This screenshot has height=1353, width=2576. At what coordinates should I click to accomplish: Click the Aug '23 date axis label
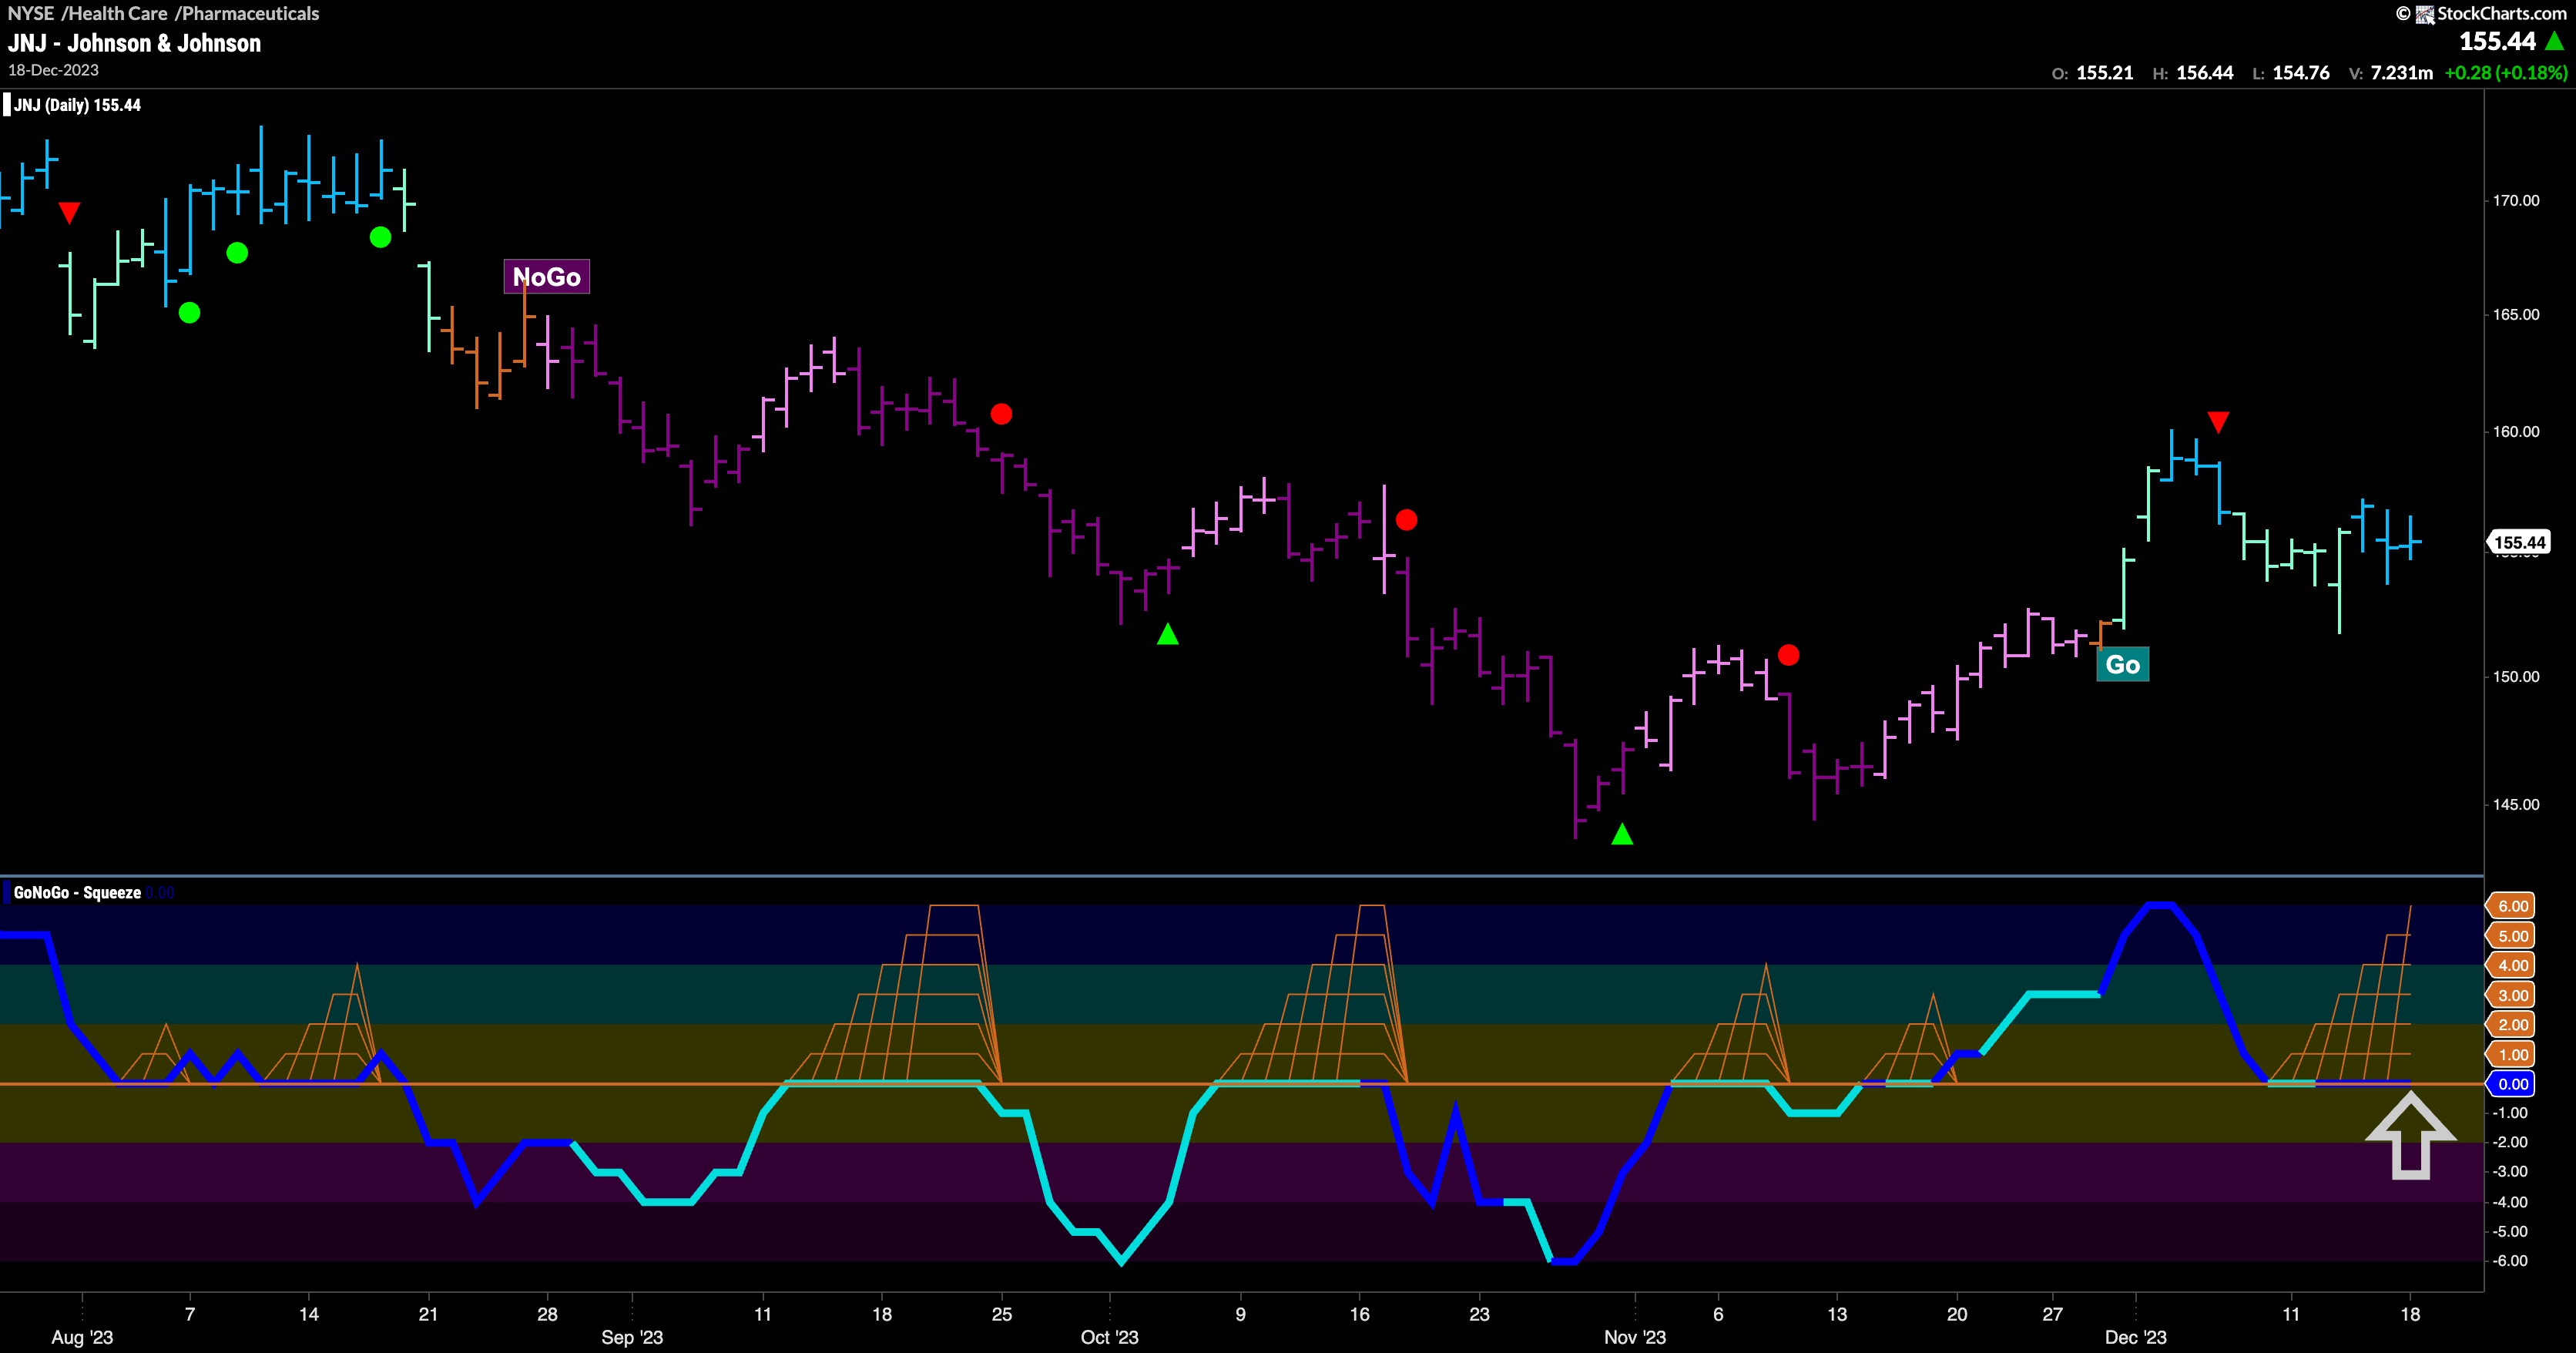pos(82,1337)
